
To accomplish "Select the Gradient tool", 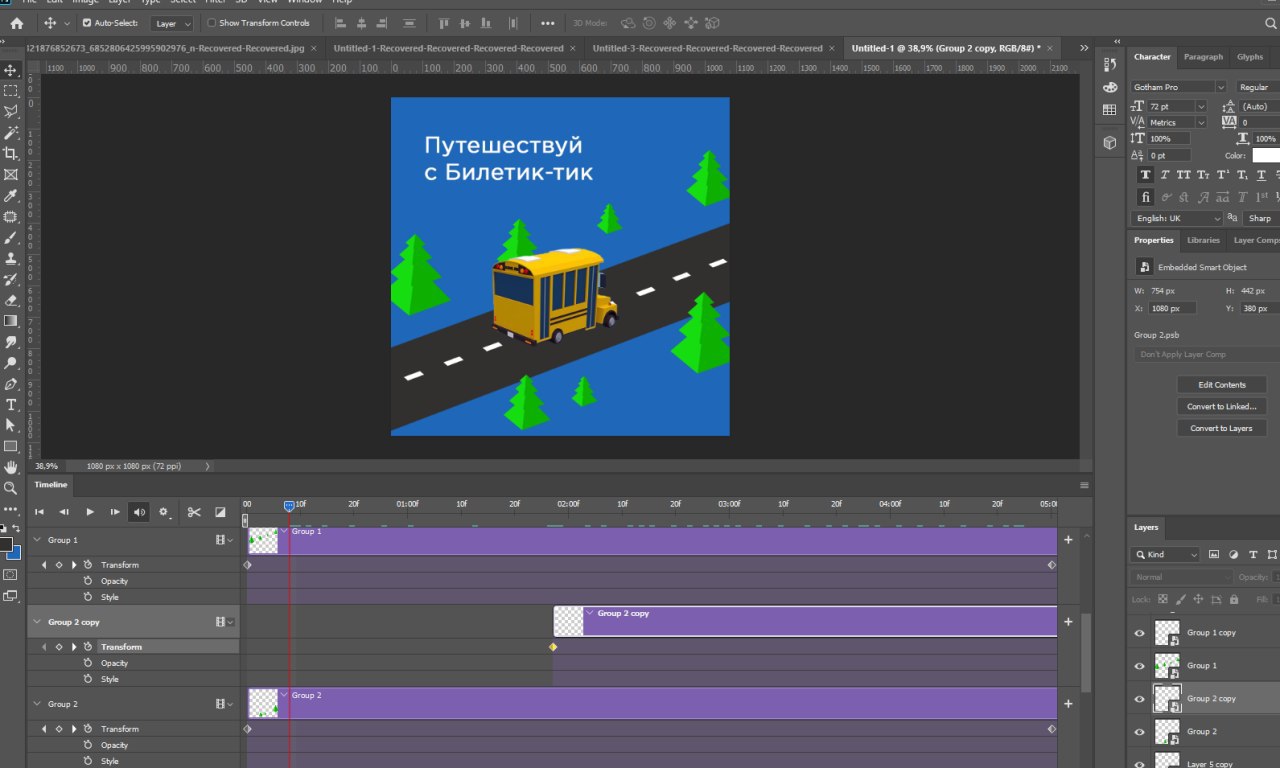I will (x=11, y=321).
